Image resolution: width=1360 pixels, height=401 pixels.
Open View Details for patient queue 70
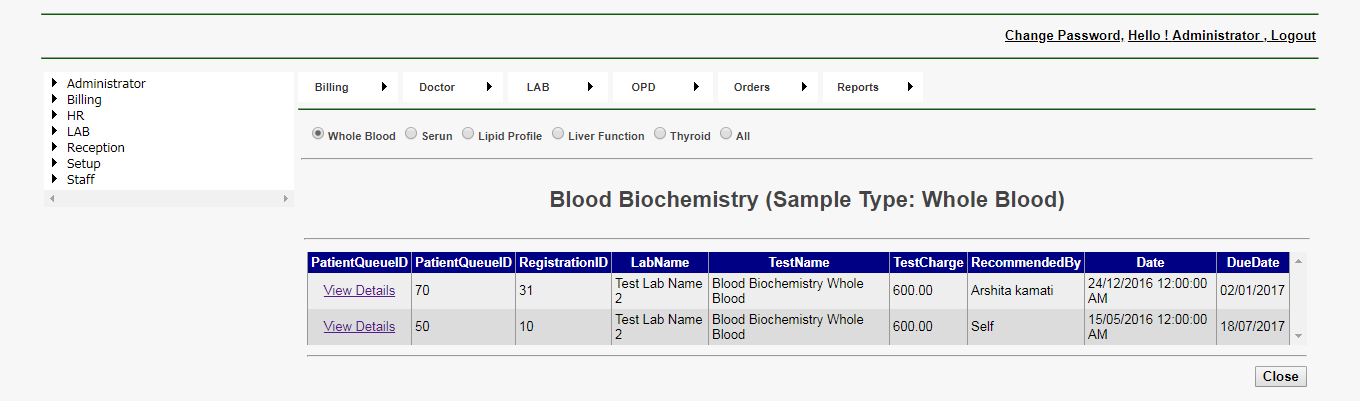[x=359, y=291]
